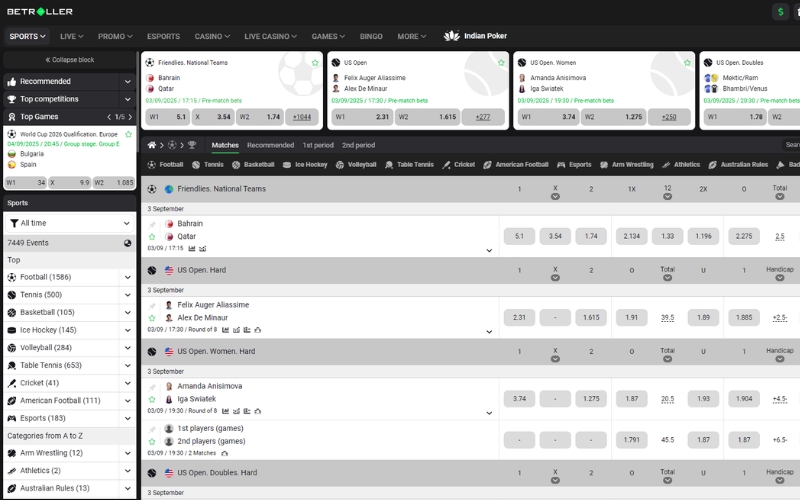This screenshot has height=500, width=800.
Task: Expand the Recommended section
Action: click(128, 82)
